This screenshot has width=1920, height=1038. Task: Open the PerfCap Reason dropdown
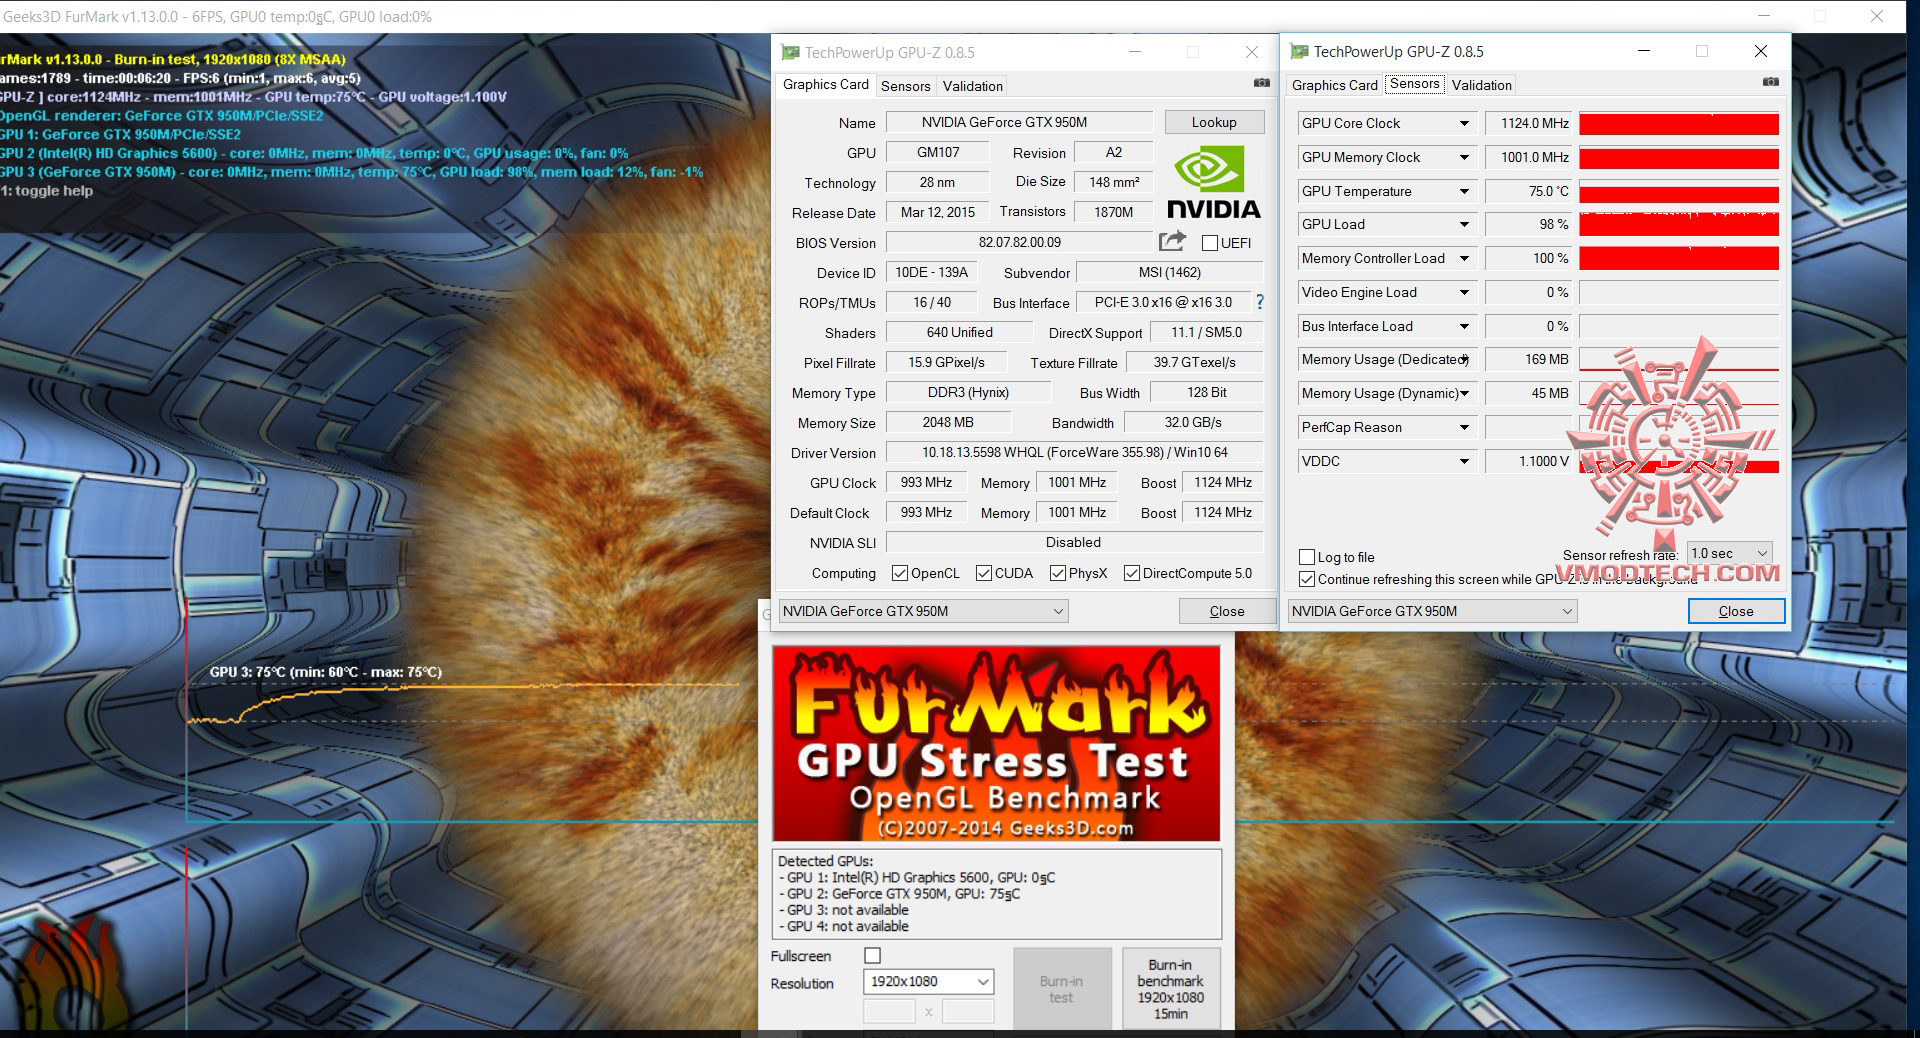1464,427
